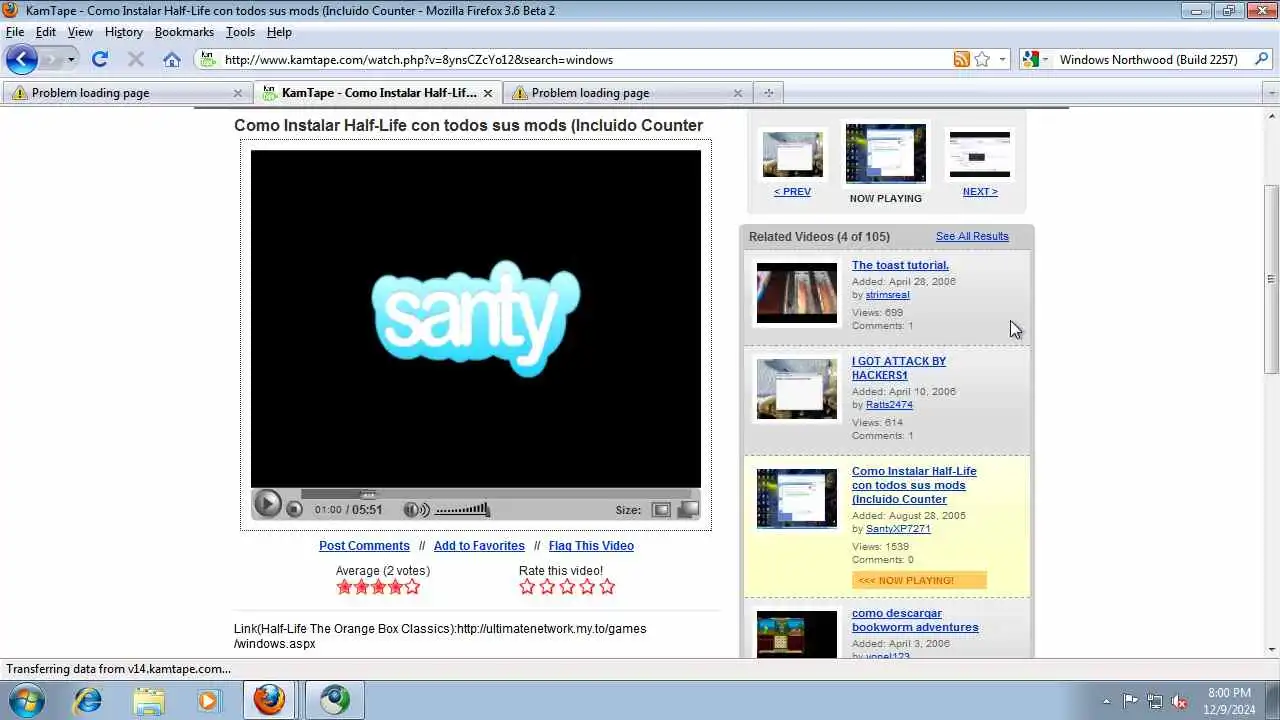This screenshot has height=720, width=1280.
Task: Play the video with the play button
Action: 267,504
